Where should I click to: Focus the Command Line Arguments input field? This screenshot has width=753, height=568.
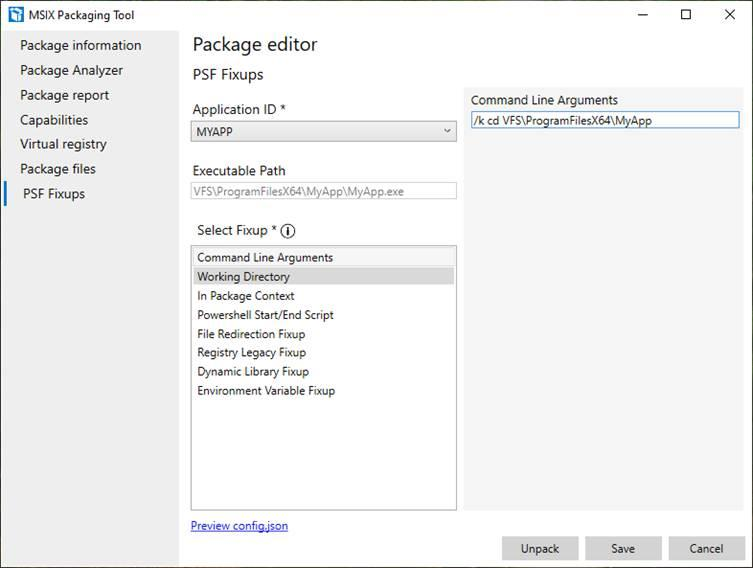tap(605, 120)
